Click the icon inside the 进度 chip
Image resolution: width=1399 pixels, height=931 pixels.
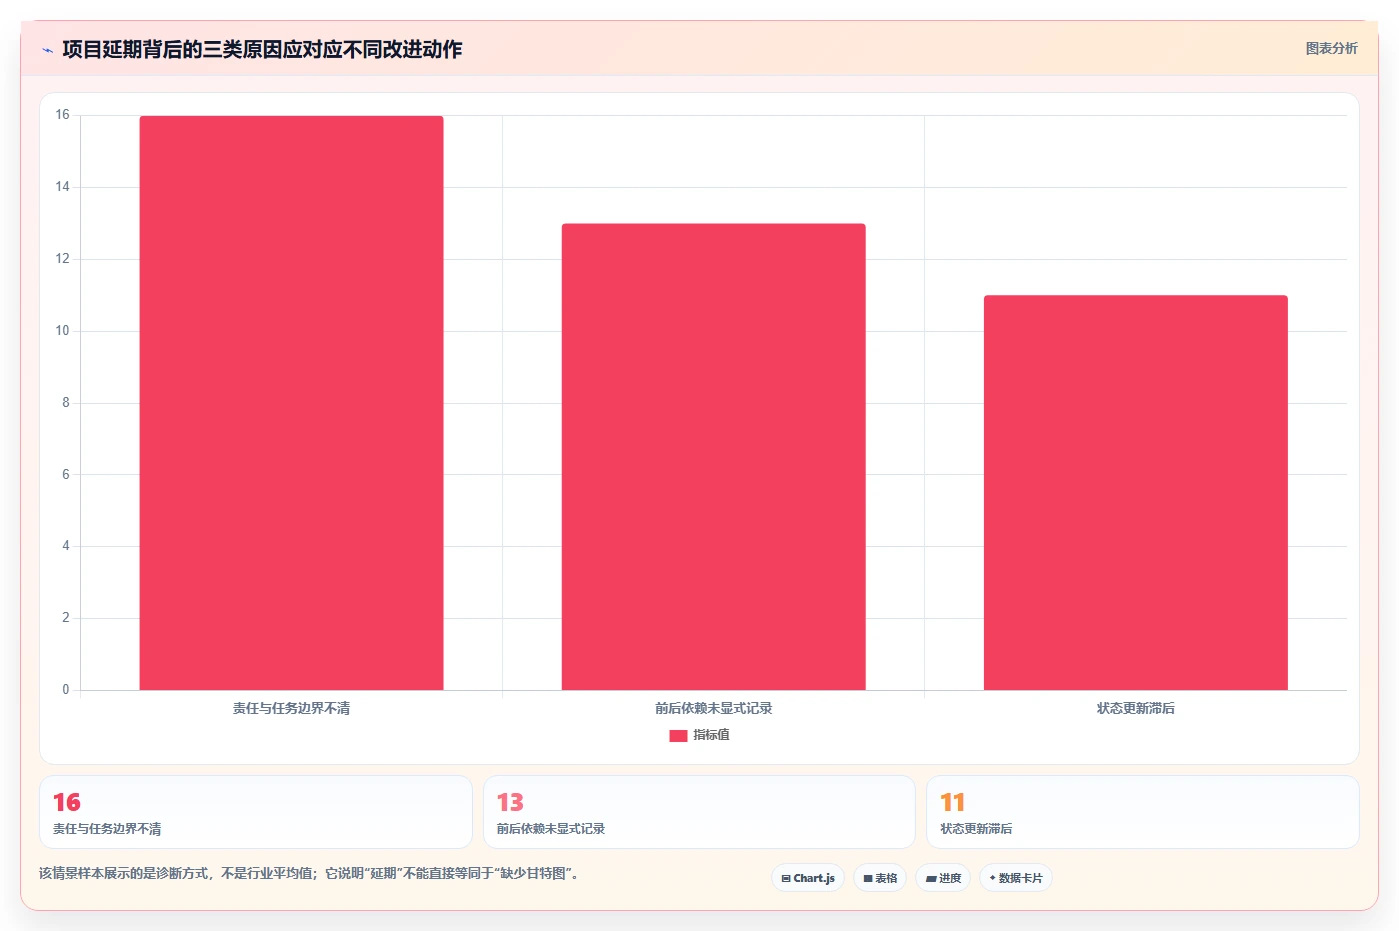(x=931, y=879)
